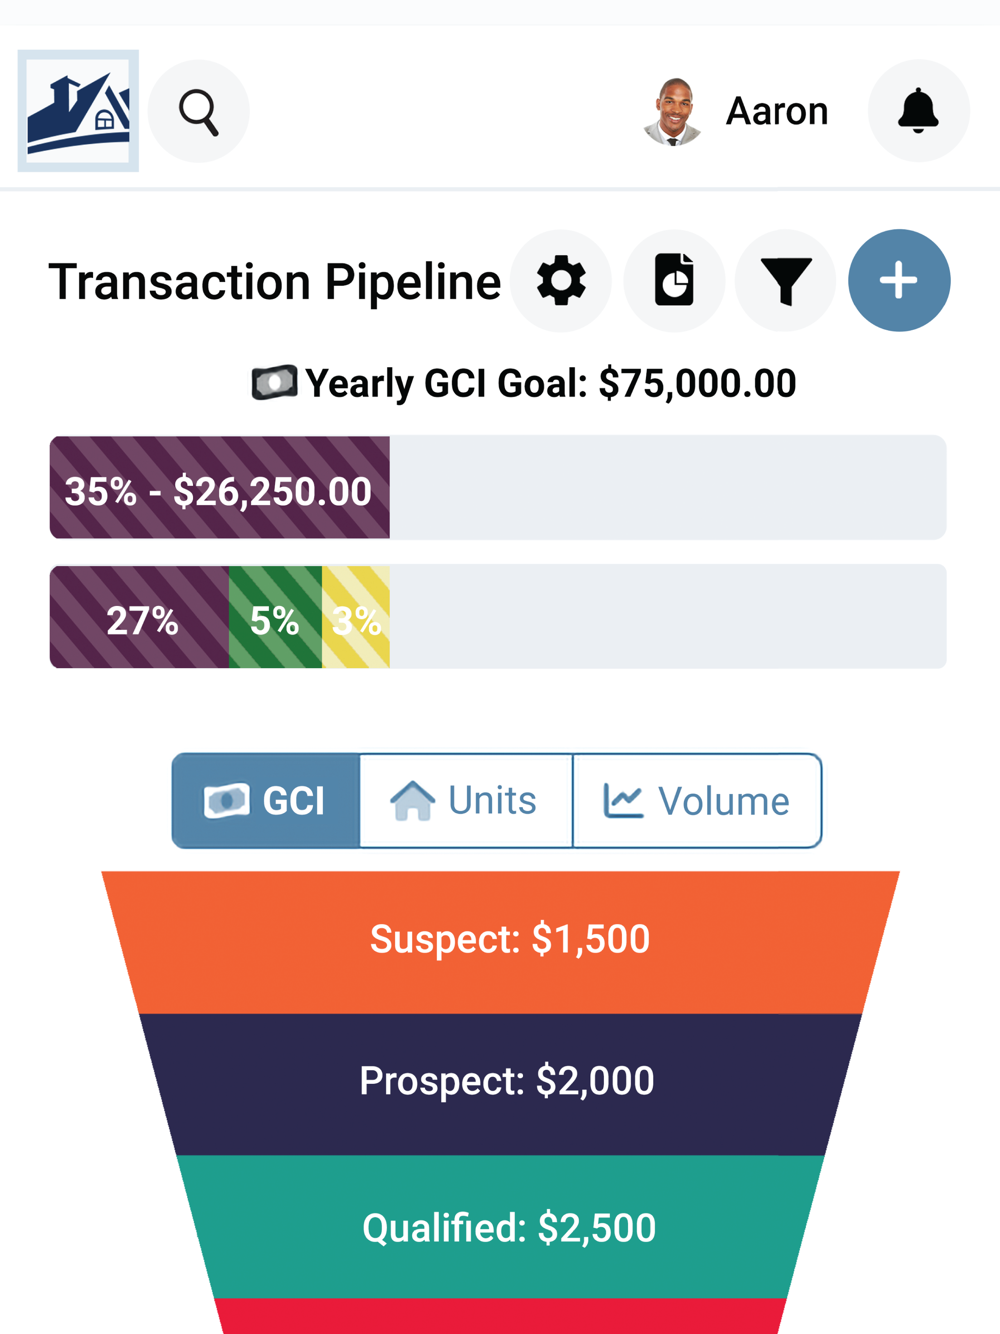Open the pie chart report icon
This screenshot has width=1000, height=1334.
click(674, 281)
